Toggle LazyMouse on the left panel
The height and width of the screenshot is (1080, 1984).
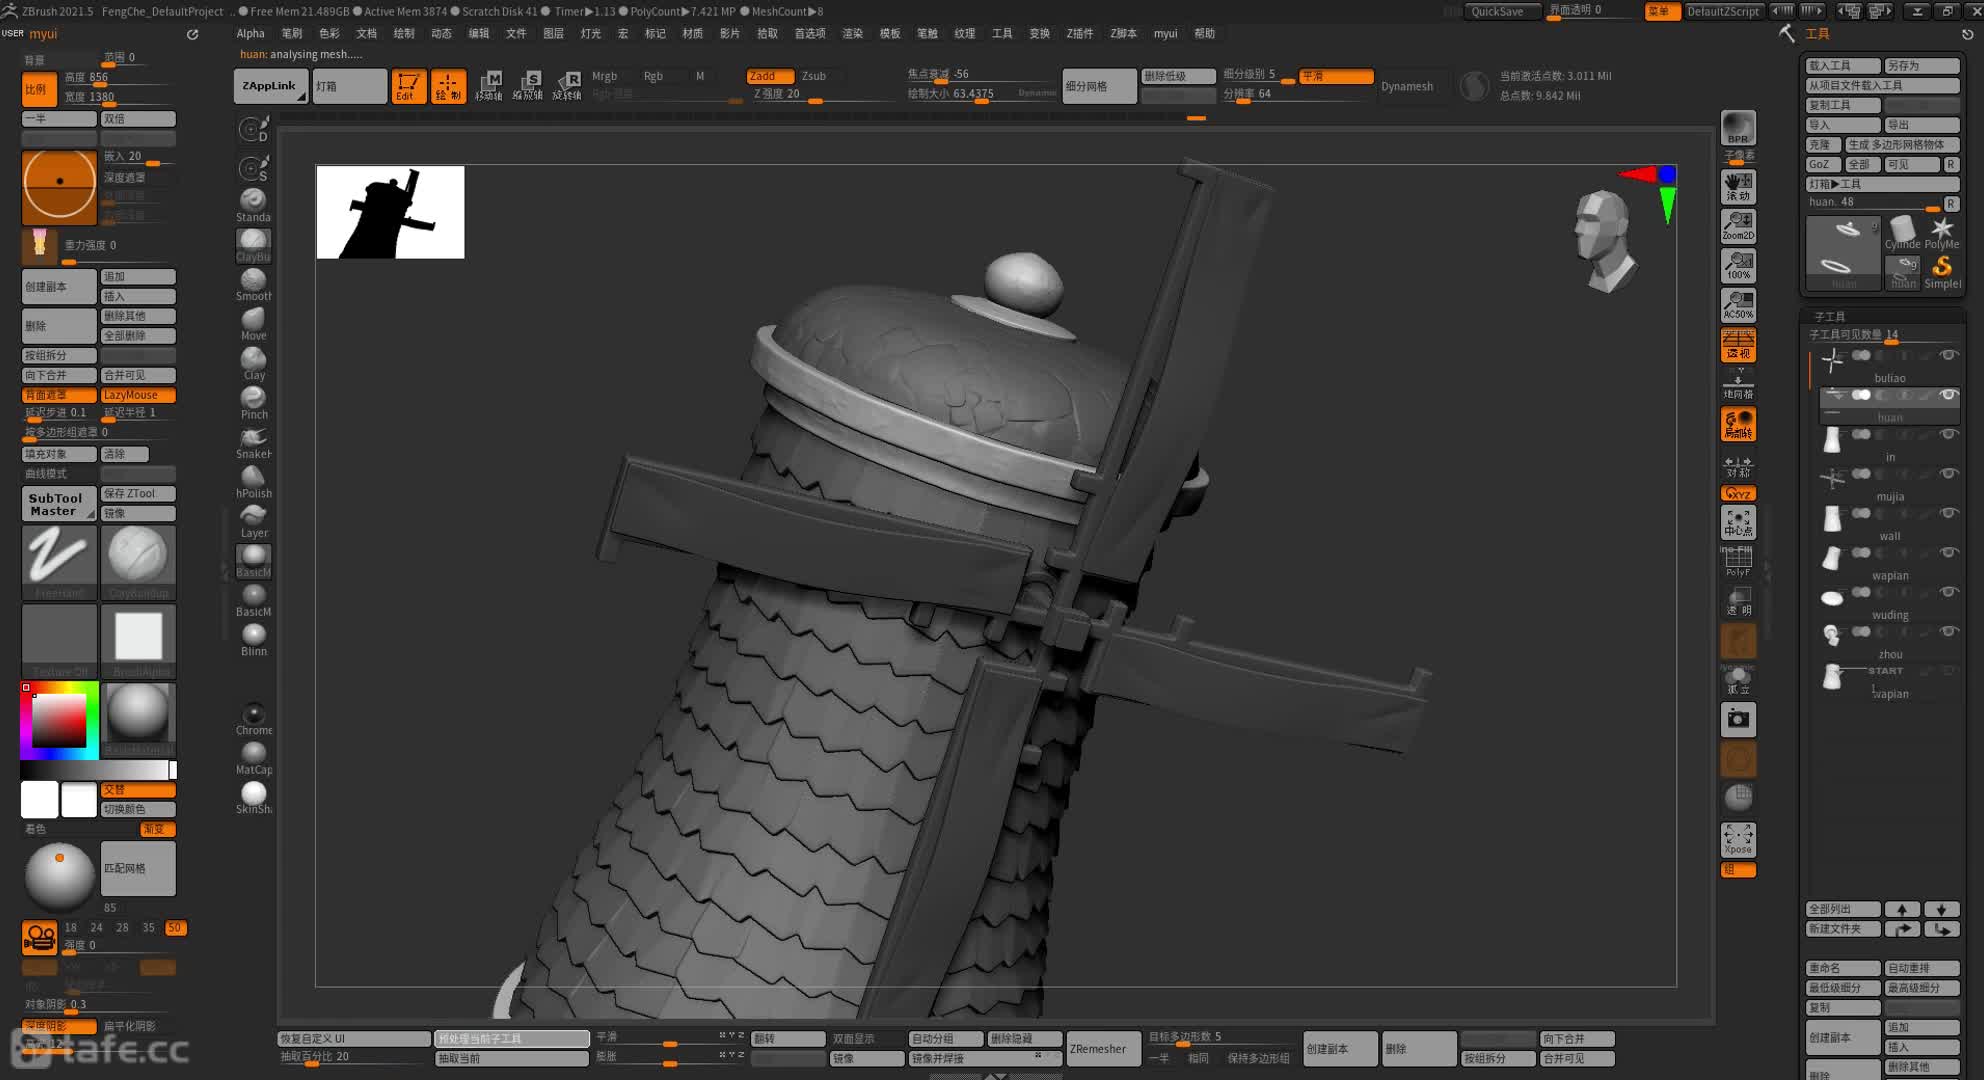(138, 395)
